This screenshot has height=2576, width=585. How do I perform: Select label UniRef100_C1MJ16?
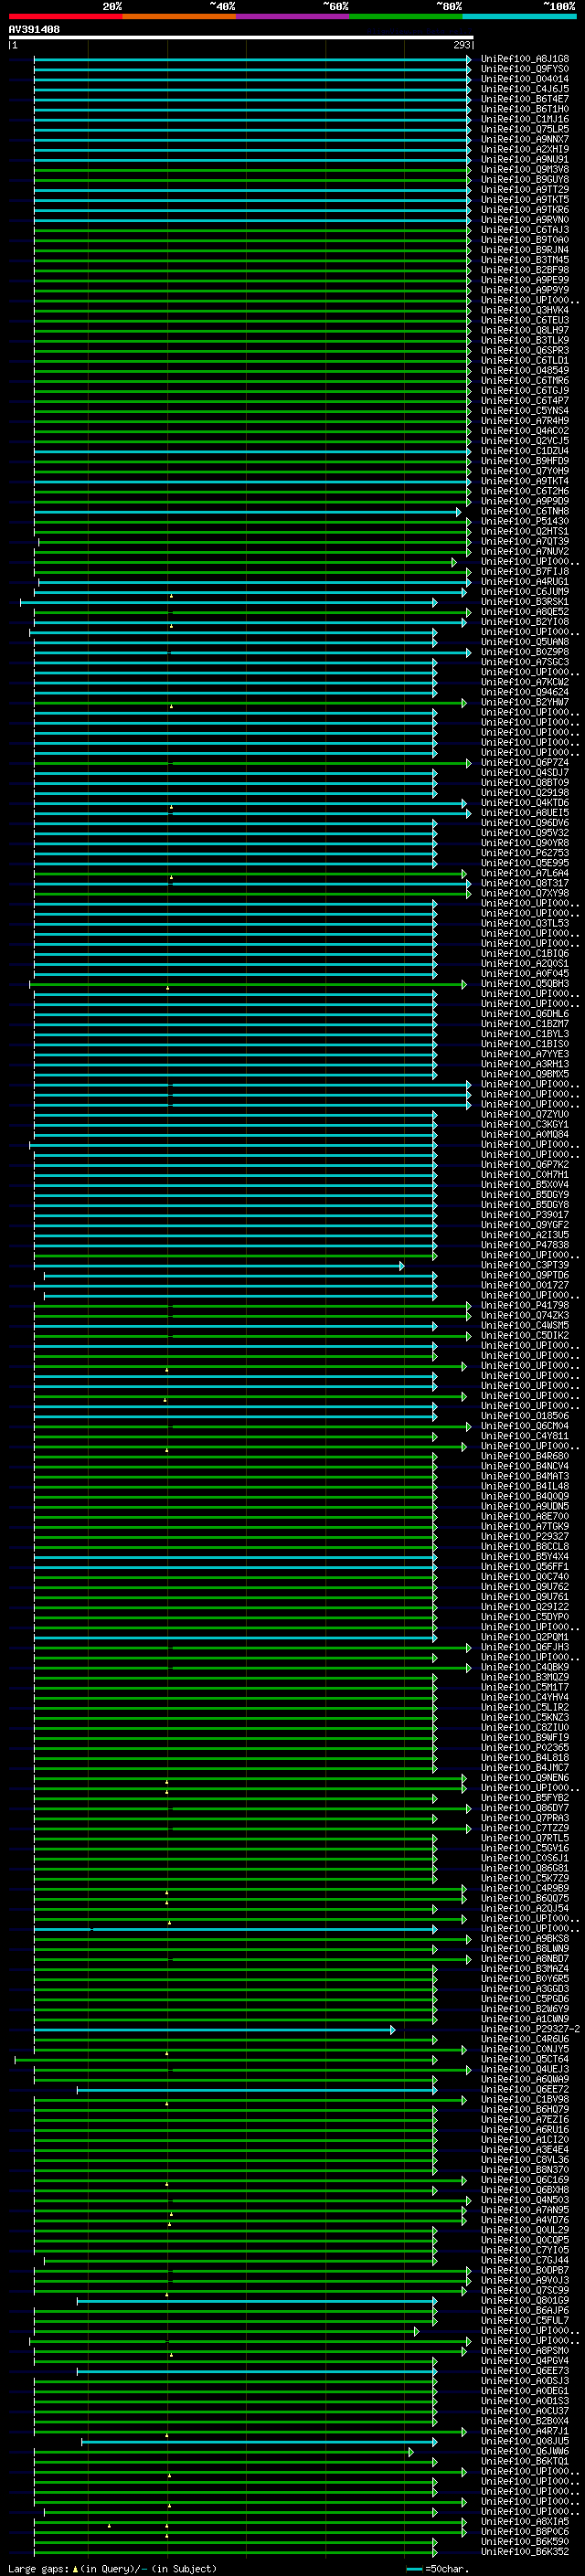pyautogui.click(x=525, y=119)
